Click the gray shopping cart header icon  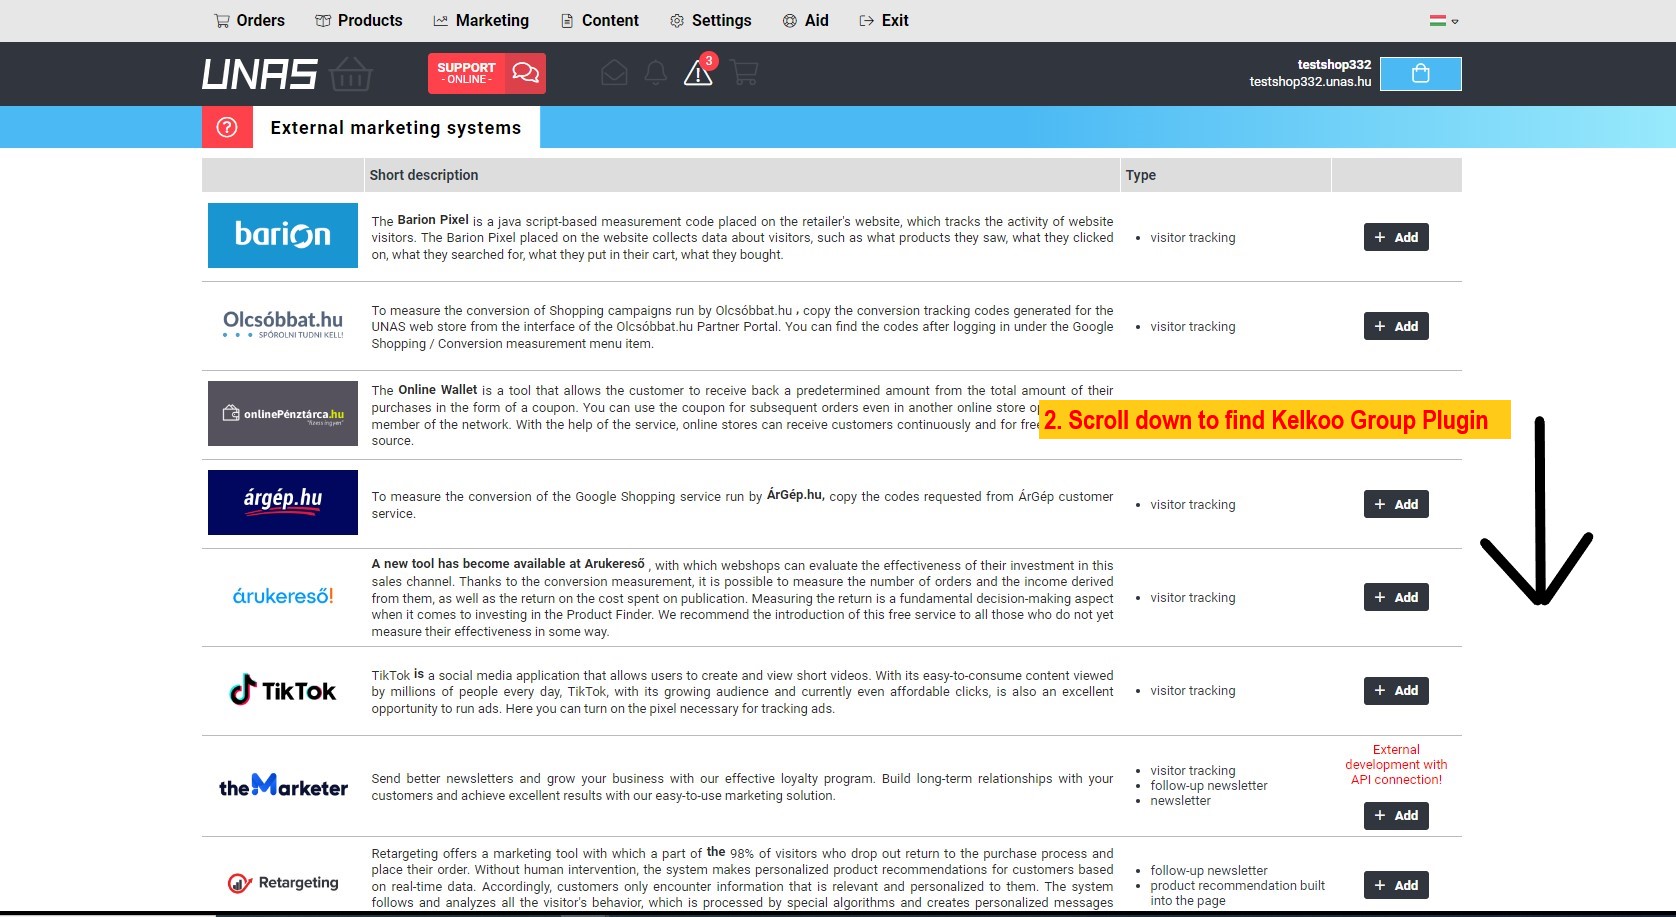pos(743,73)
